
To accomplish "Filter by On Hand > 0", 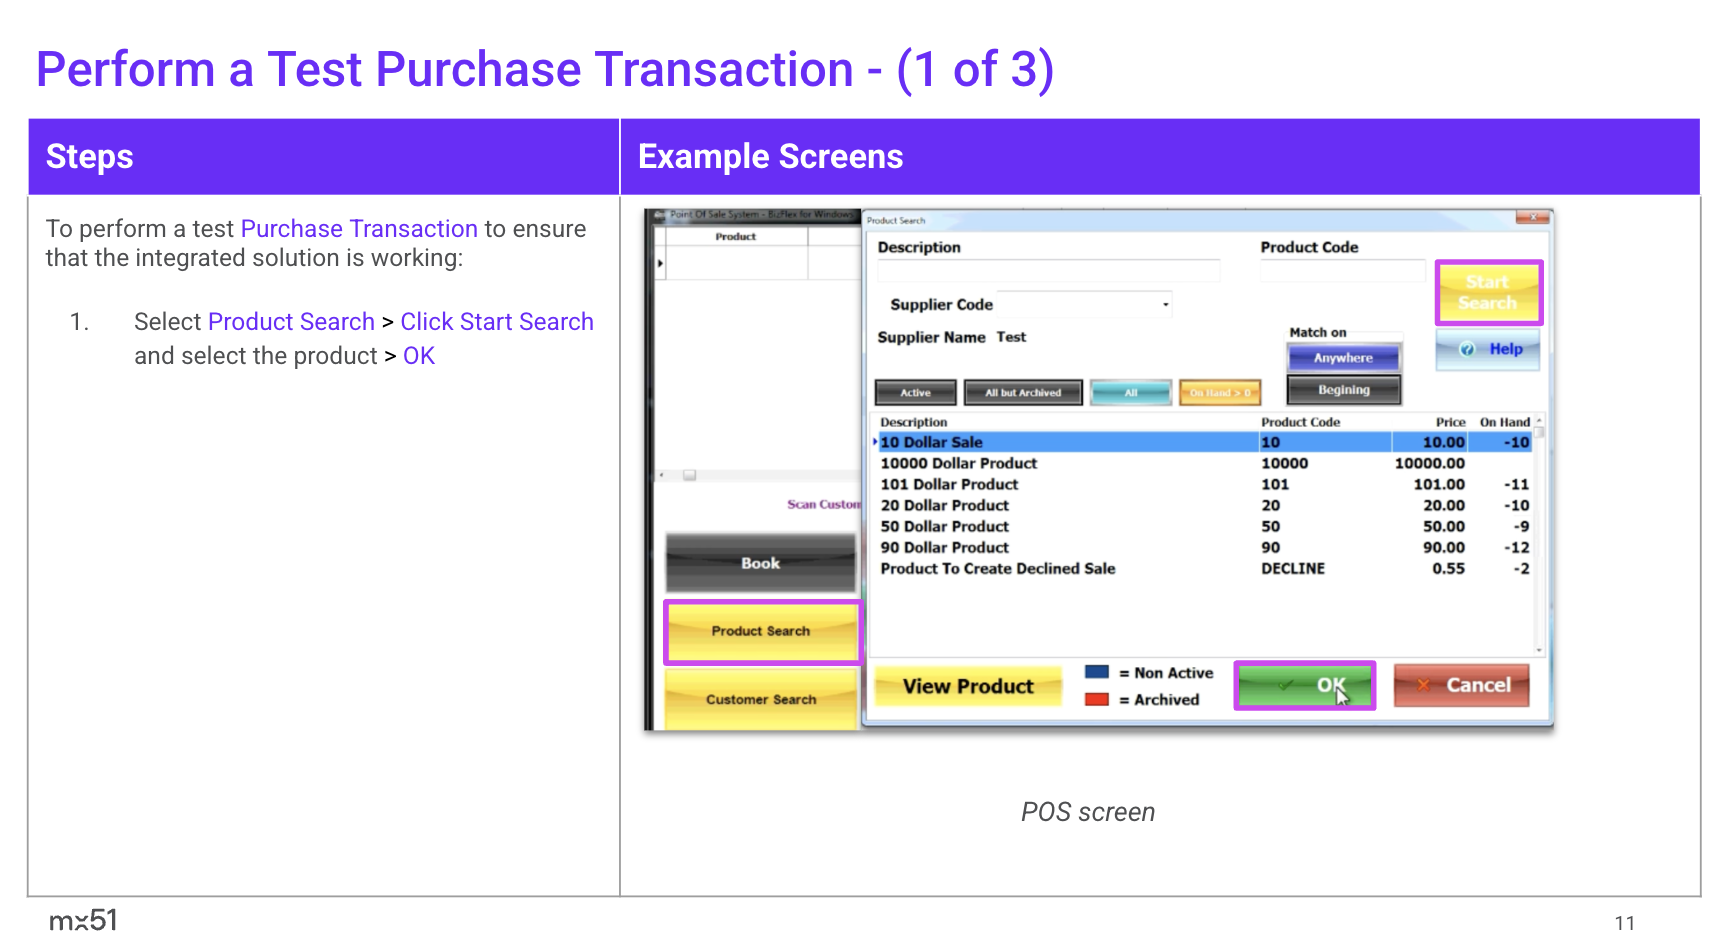I will coord(1219,393).
